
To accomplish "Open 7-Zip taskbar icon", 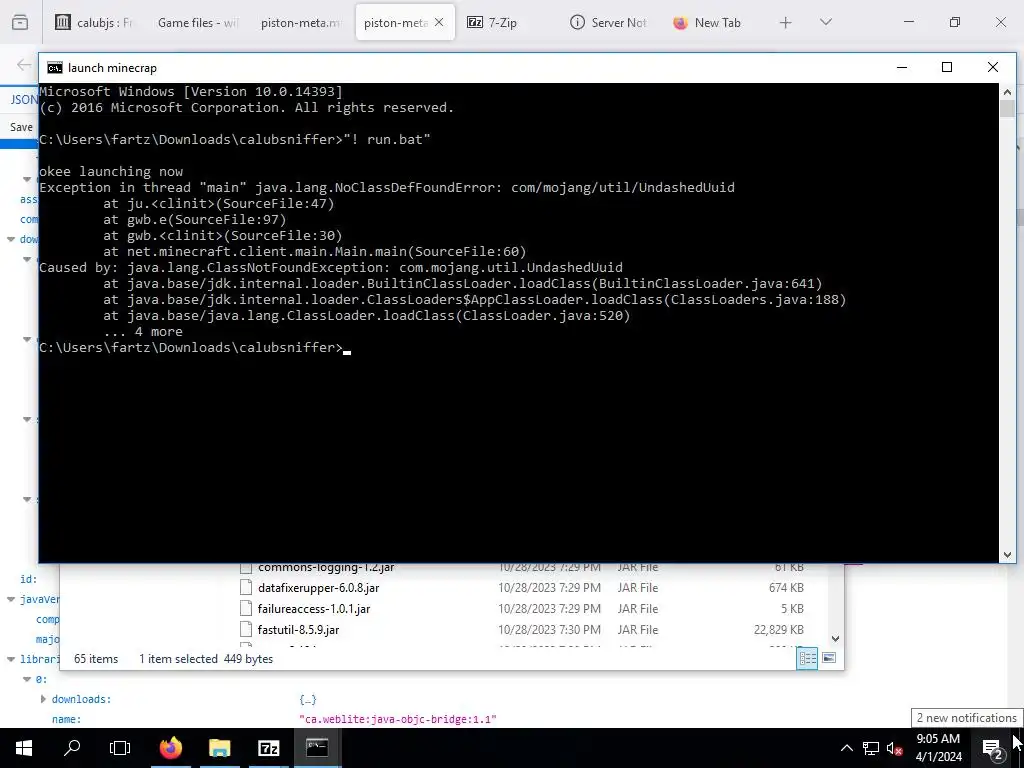I will 268,748.
